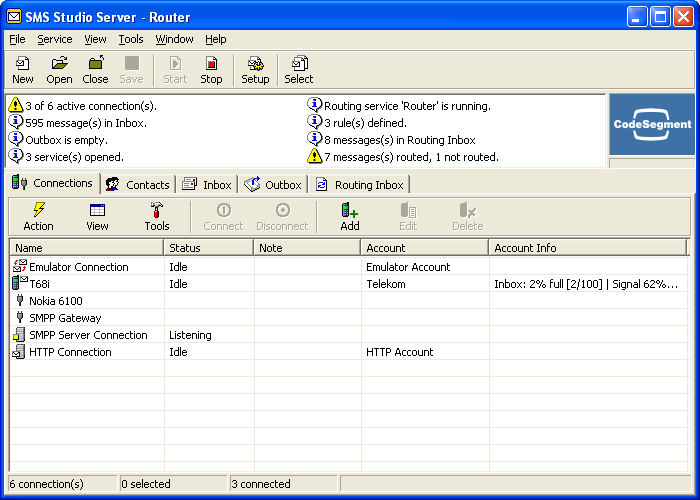Click the Telekom account cell
This screenshot has width=700, height=500.
point(386,284)
